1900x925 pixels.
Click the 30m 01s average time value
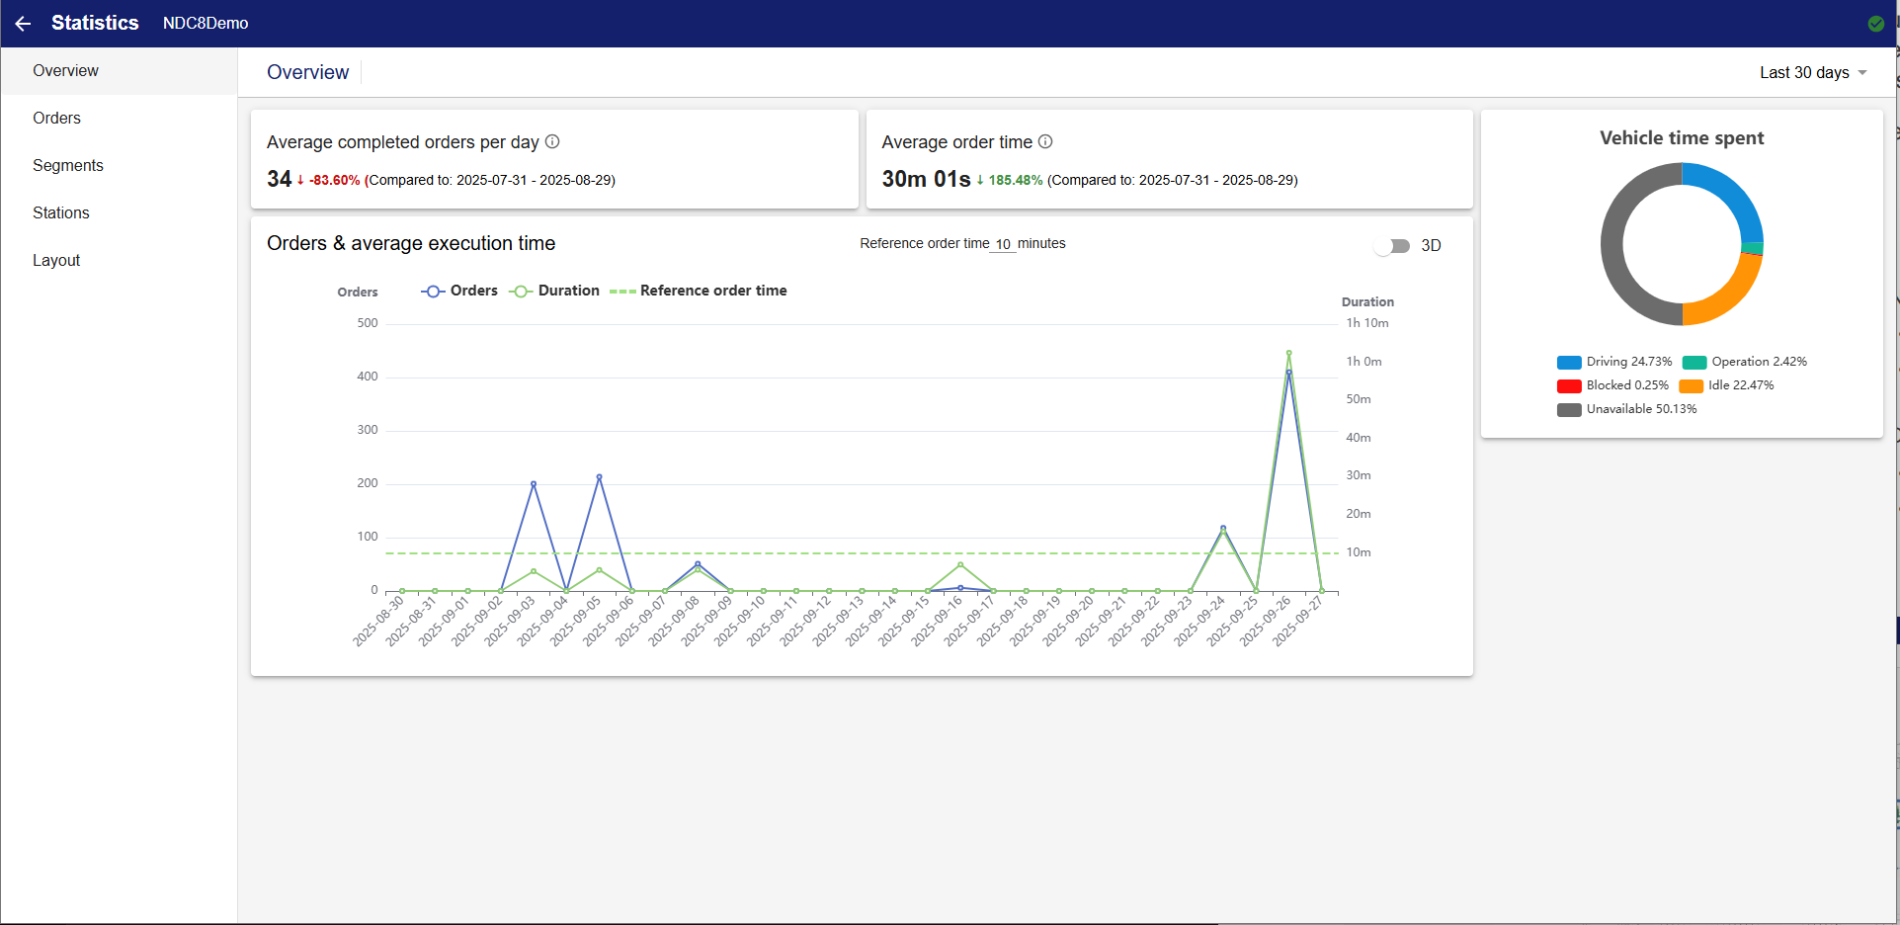[x=926, y=179]
